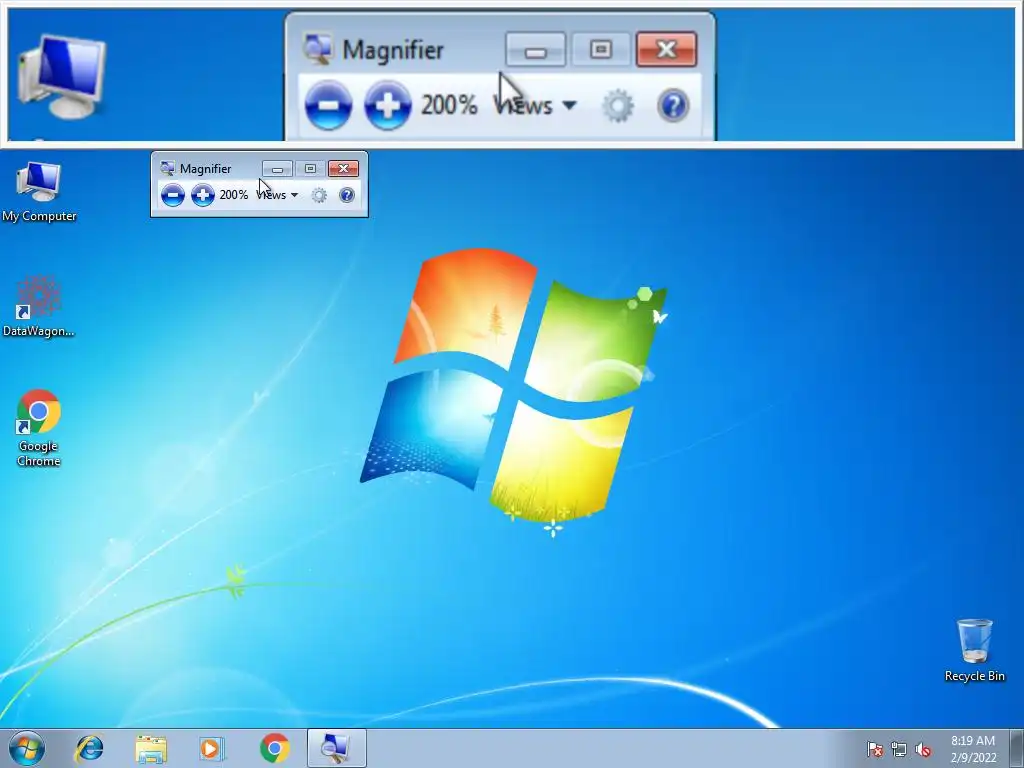Image resolution: width=1024 pixels, height=768 pixels.
Task: Select the My Computer desktop icon with its label
Action: tap(39, 192)
